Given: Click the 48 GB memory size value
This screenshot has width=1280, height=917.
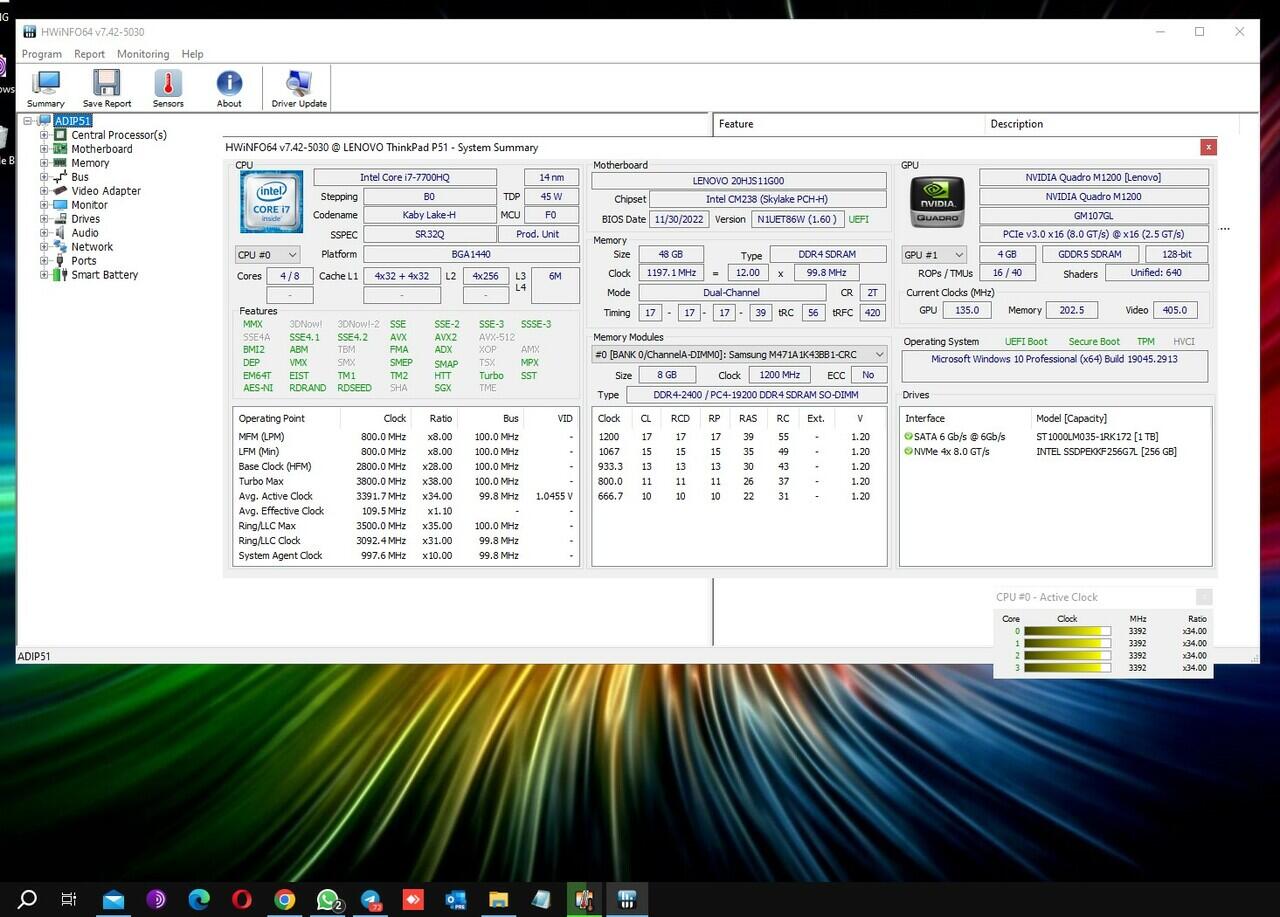Looking at the screenshot, I should coord(671,255).
